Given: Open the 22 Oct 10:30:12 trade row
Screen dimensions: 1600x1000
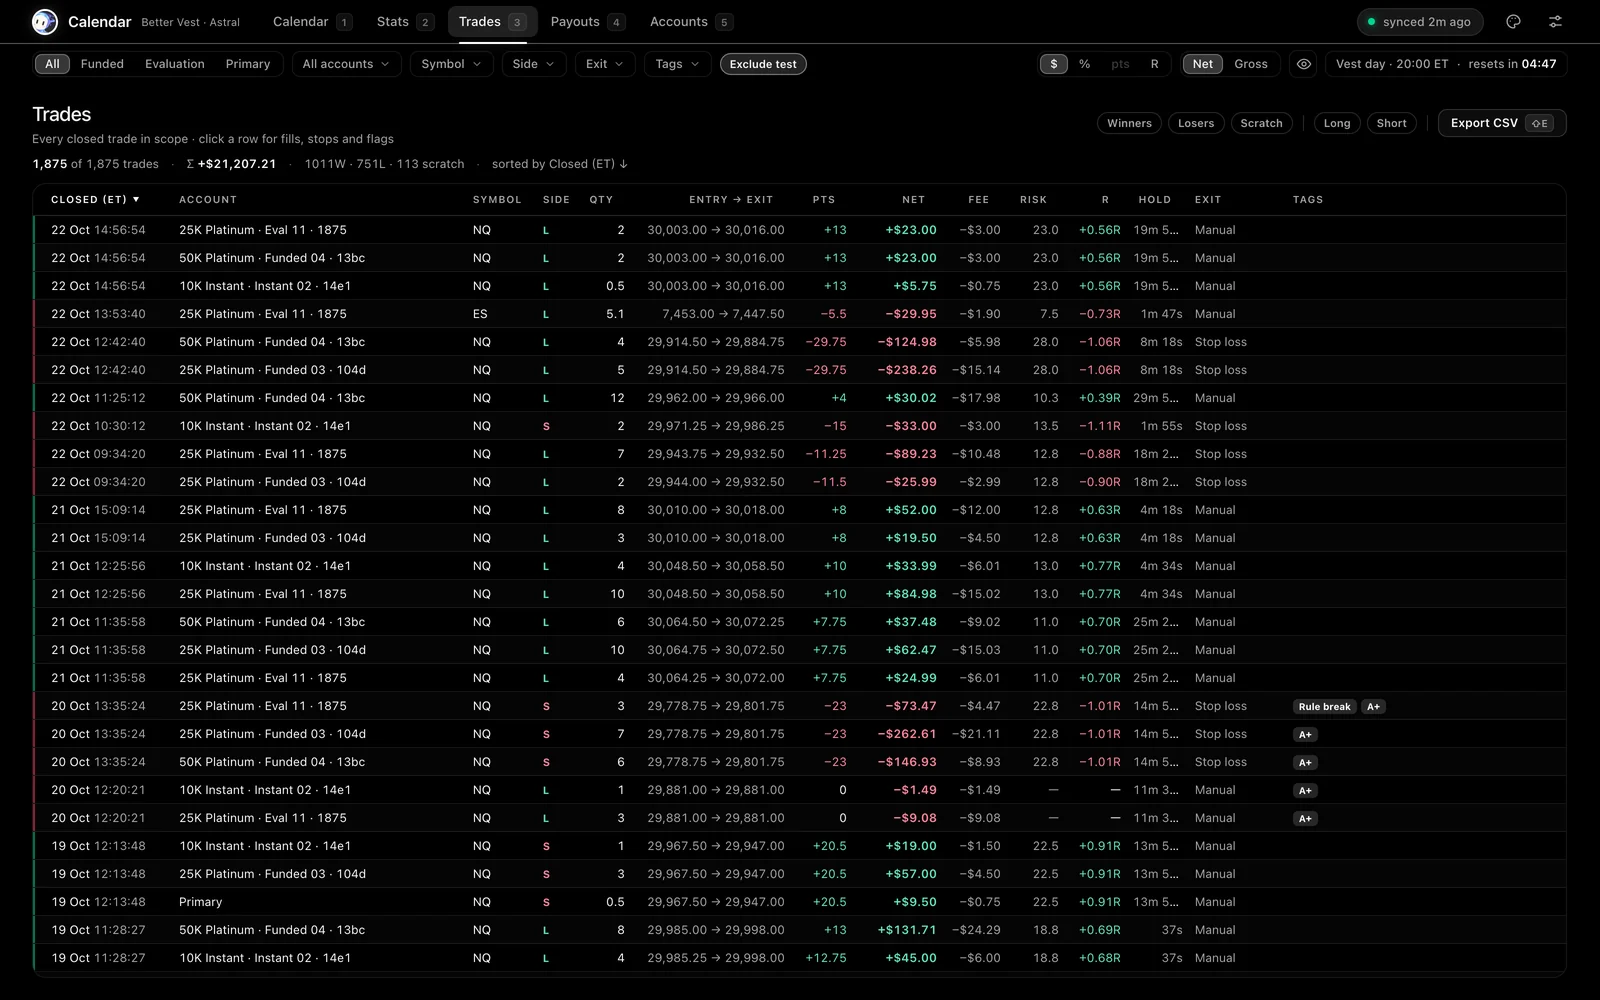Looking at the screenshot, I should click(x=799, y=426).
